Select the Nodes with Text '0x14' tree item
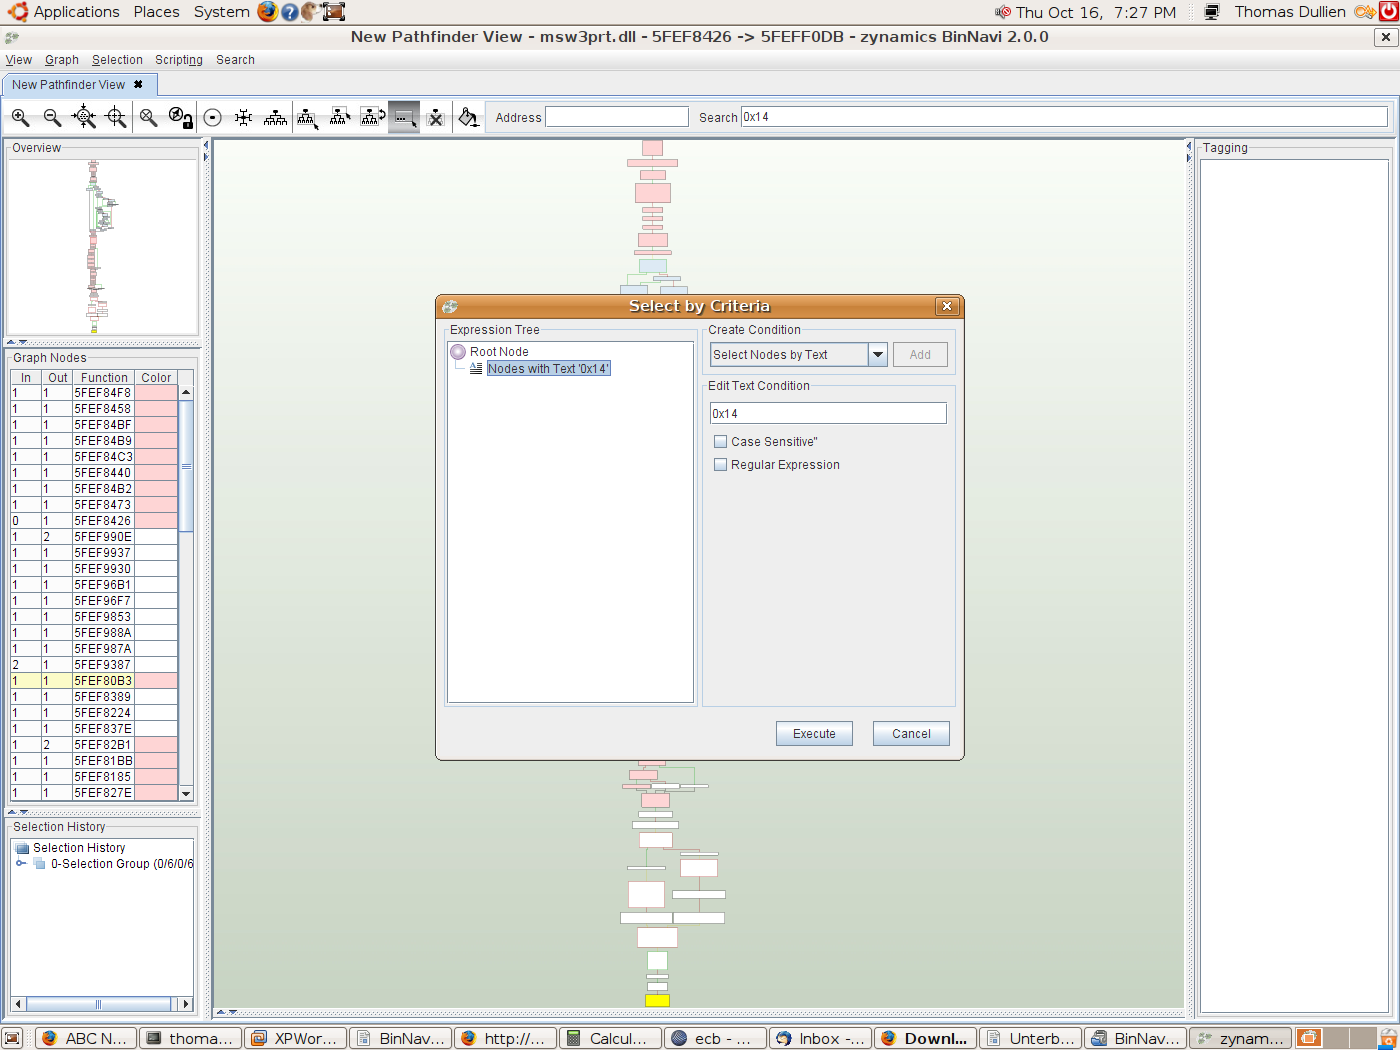Image resolution: width=1400 pixels, height=1050 pixels. pos(548,369)
